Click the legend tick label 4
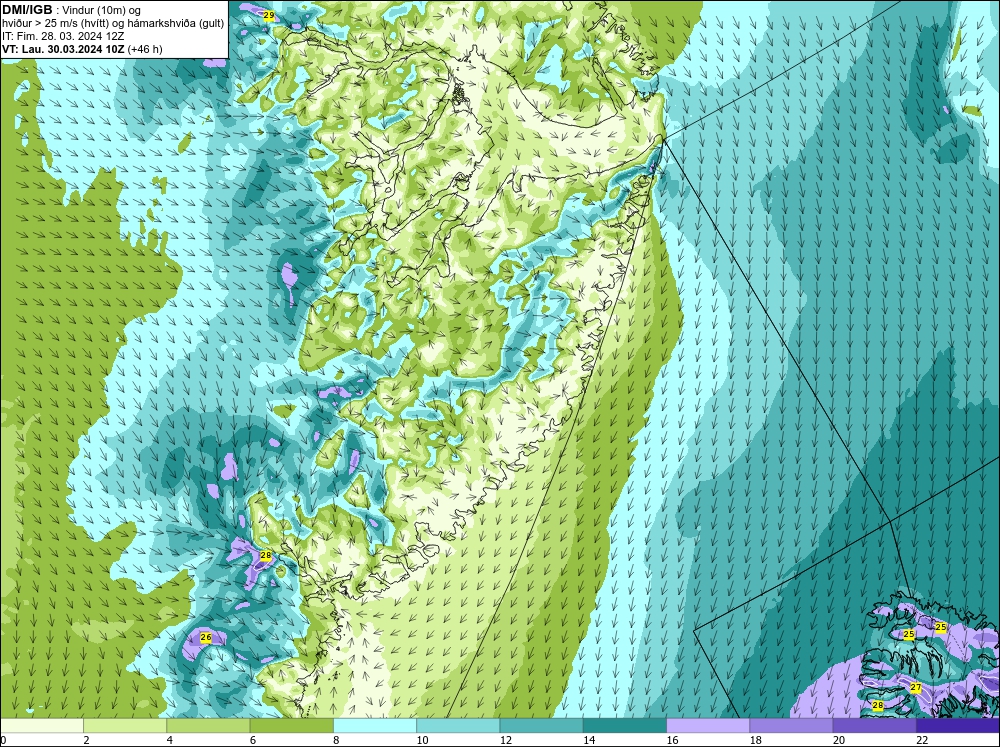Viewport: 1000px width, 747px height. click(x=170, y=740)
